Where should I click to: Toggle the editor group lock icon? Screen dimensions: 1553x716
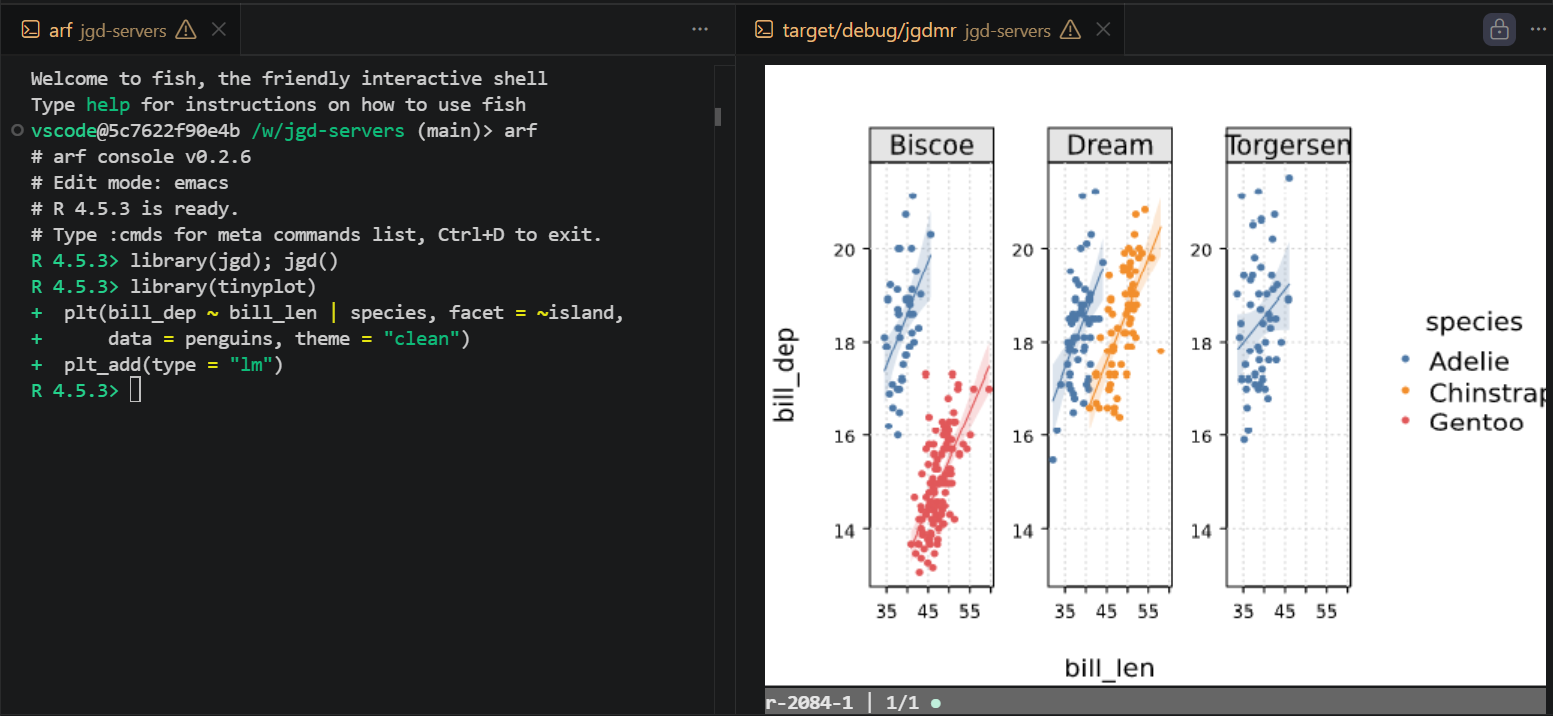(1499, 30)
